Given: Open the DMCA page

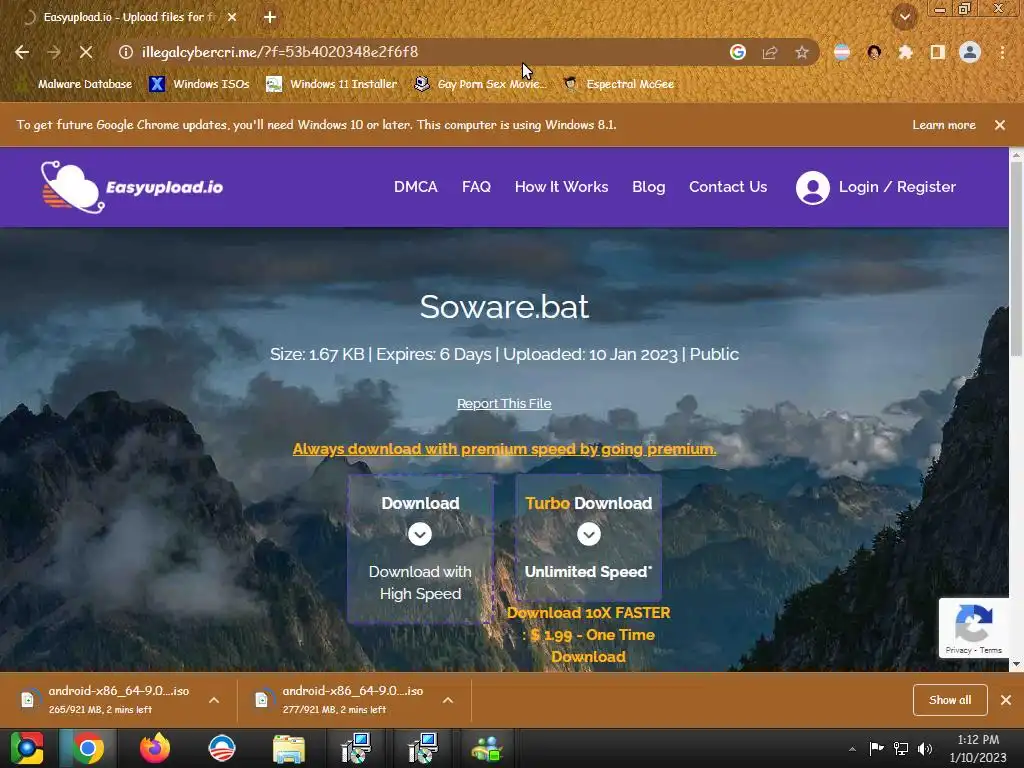Looking at the screenshot, I should (x=415, y=187).
